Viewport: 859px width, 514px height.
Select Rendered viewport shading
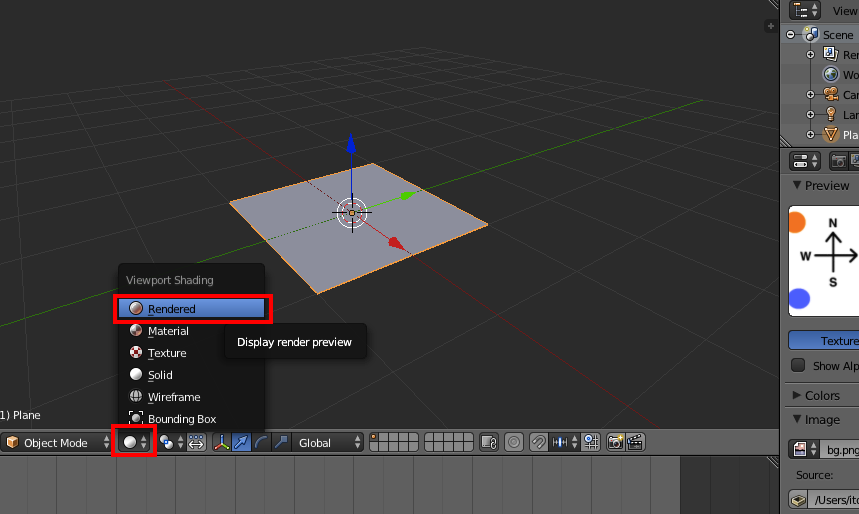tap(192, 309)
